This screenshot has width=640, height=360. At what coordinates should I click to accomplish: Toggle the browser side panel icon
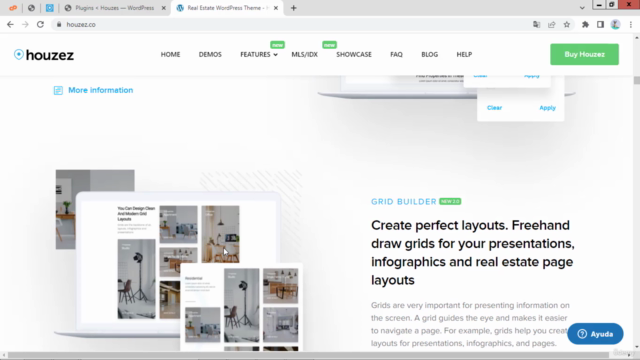coord(600,24)
